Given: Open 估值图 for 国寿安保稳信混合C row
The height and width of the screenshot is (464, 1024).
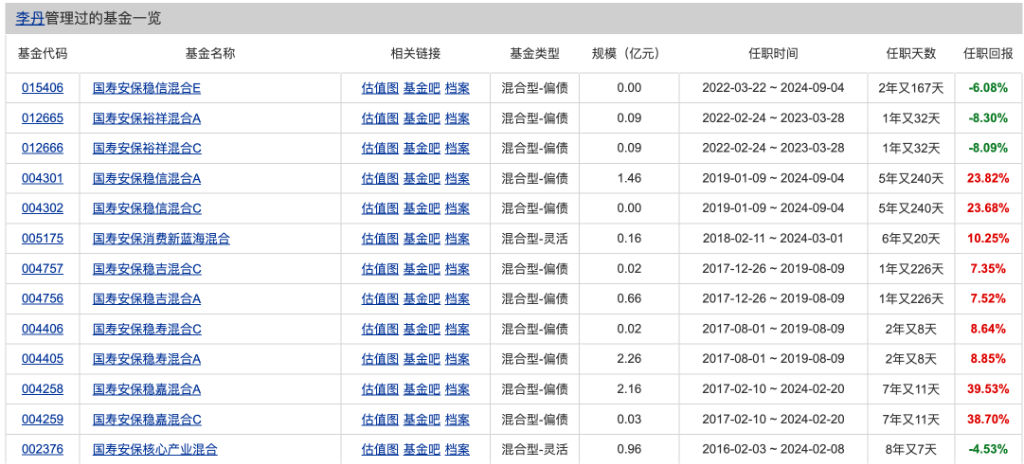Looking at the screenshot, I should pos(380,208).
